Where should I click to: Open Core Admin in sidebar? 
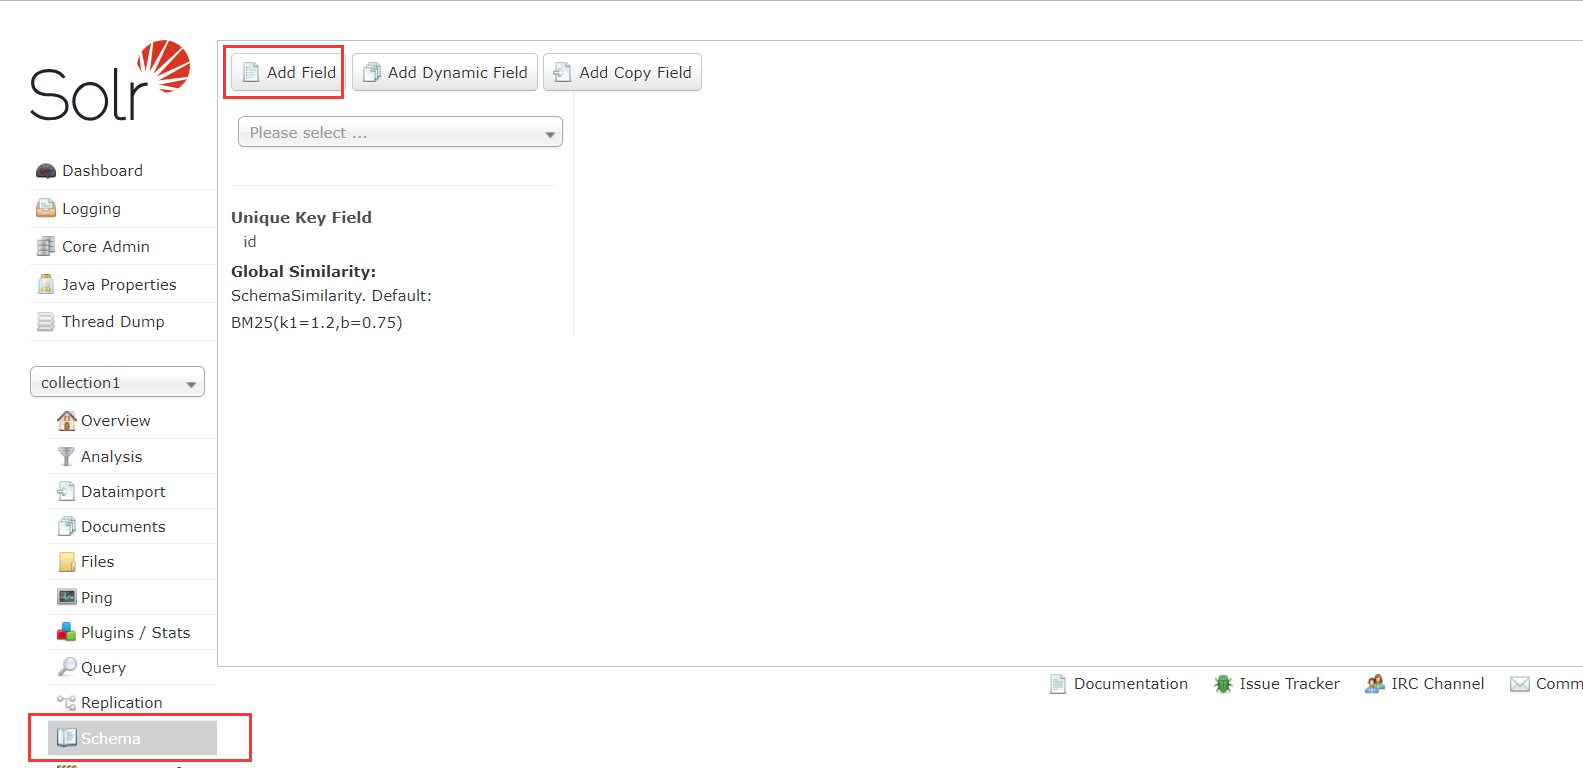[124, 246]
